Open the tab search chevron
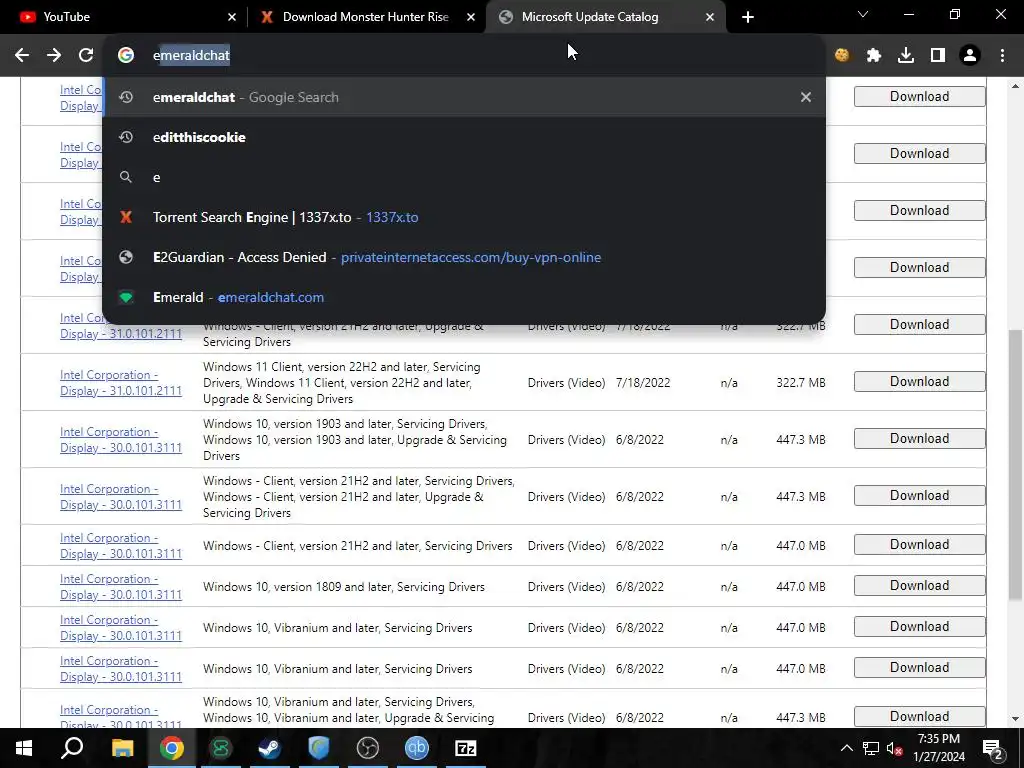The width and height of the screenshot is (1024, 768). tap(863, 14)
